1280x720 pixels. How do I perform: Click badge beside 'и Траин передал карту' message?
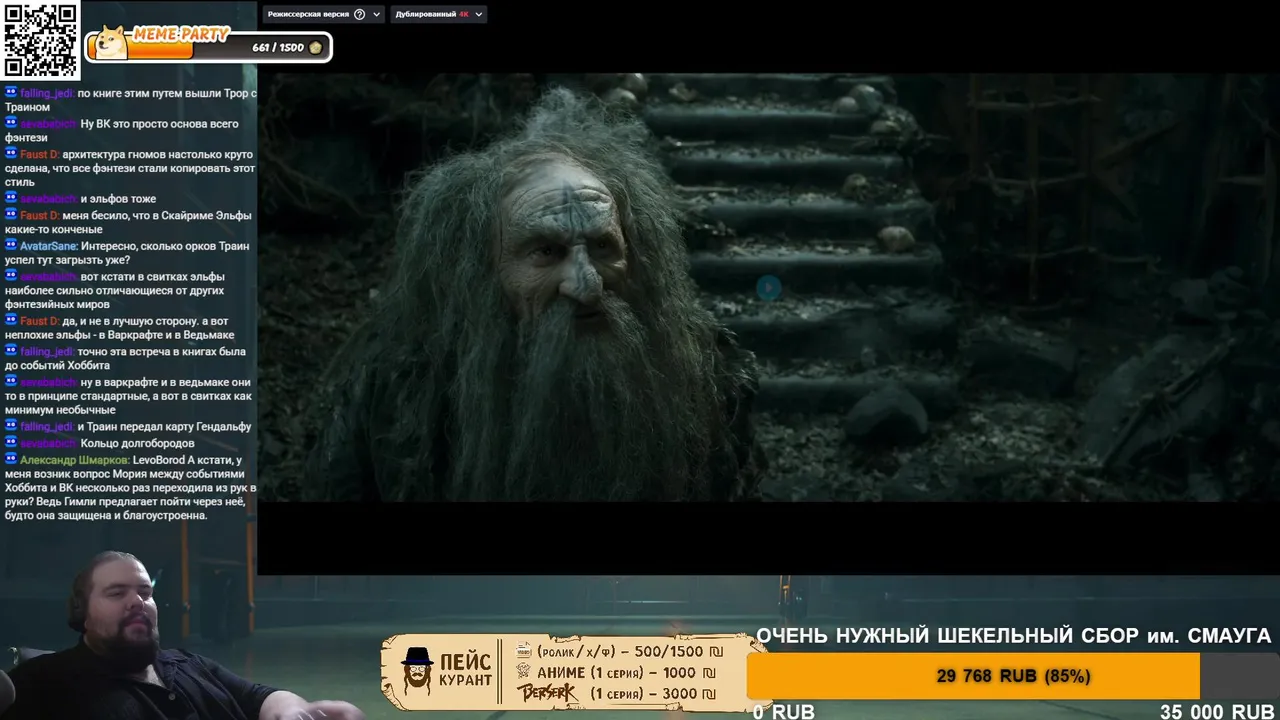tap(11, 426)
